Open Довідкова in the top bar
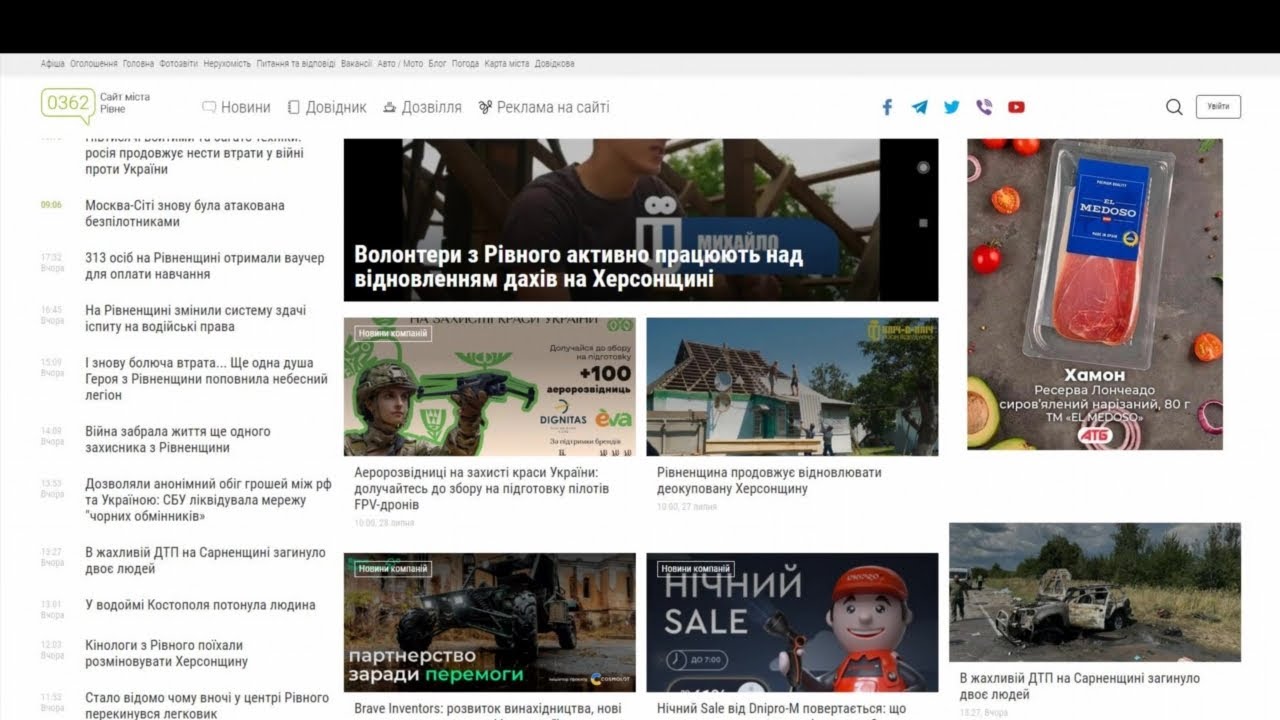 click(x=555, y=64)
